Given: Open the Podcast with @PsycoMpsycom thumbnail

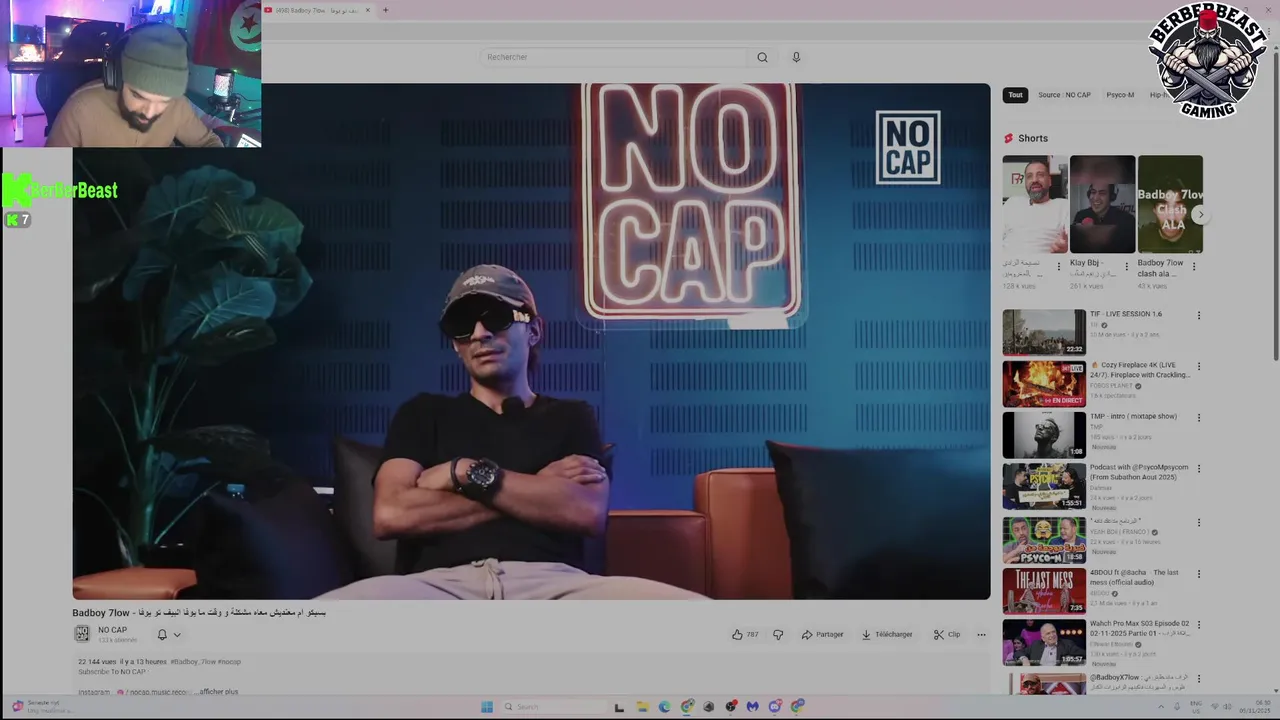Looking at the screenshot, I should (1044, 486).
